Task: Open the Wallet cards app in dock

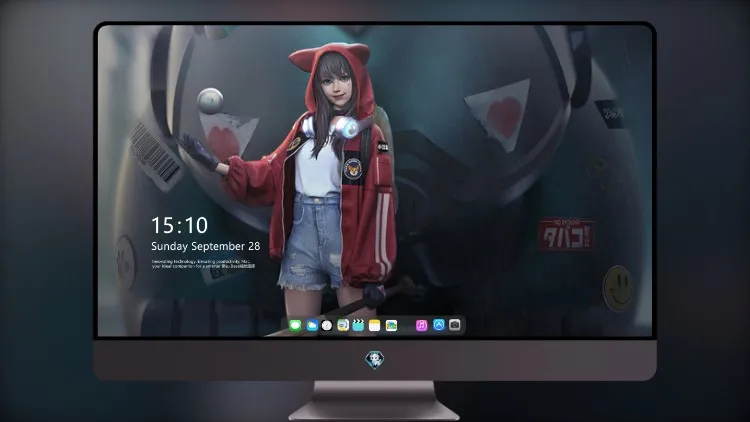Action: [x=391, y=326]
